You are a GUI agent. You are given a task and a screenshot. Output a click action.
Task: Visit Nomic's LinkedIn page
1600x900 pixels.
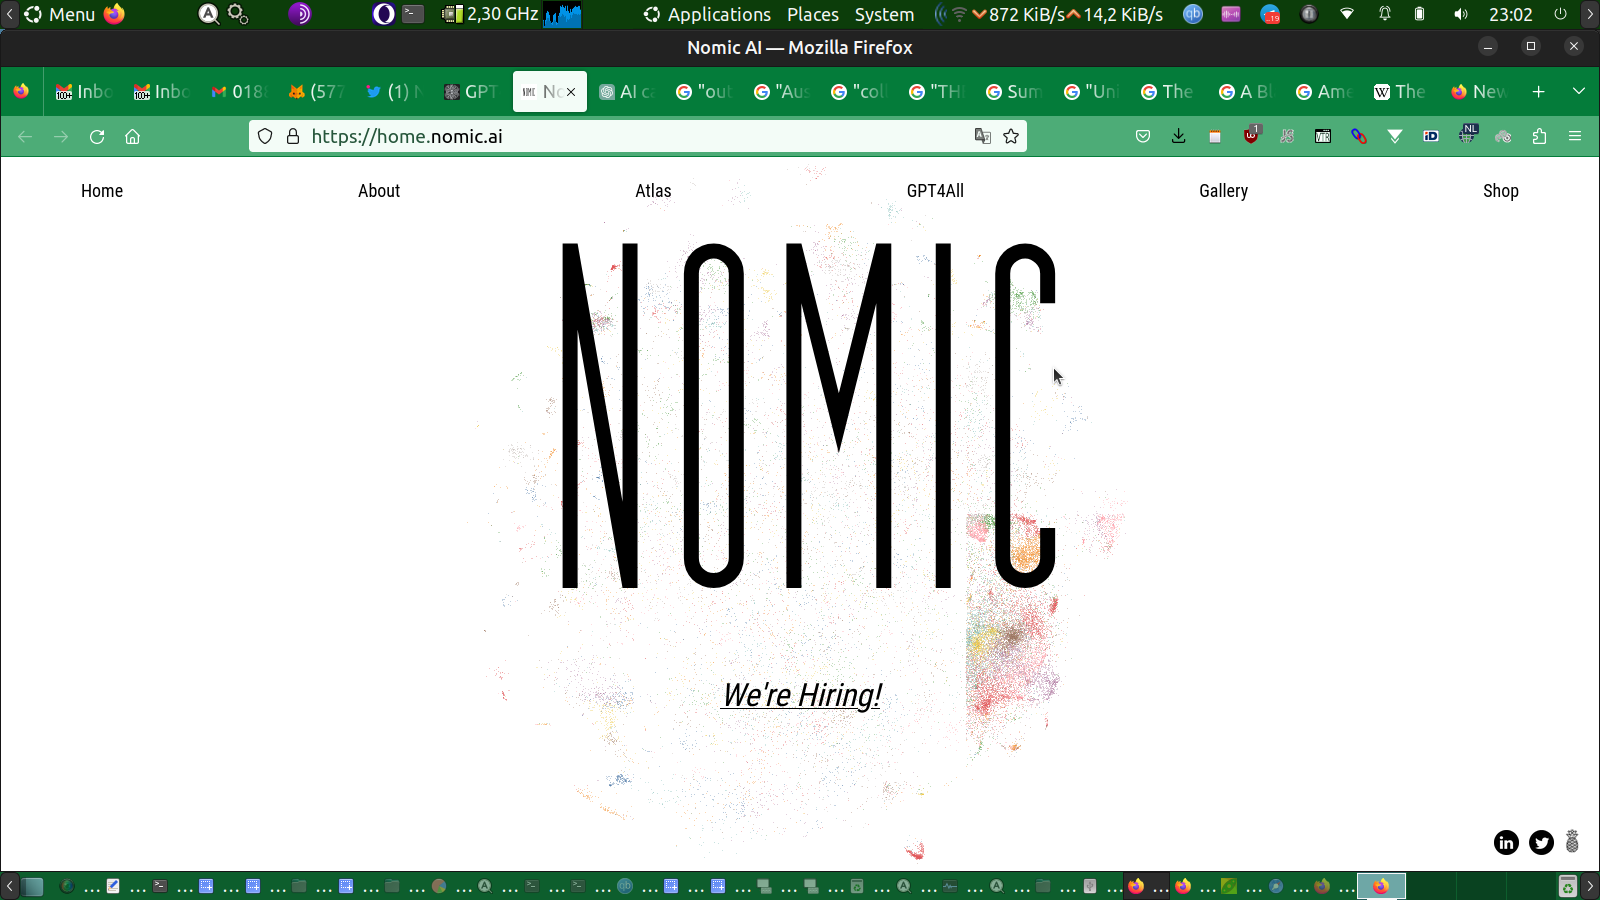(x=1506, y=843)
